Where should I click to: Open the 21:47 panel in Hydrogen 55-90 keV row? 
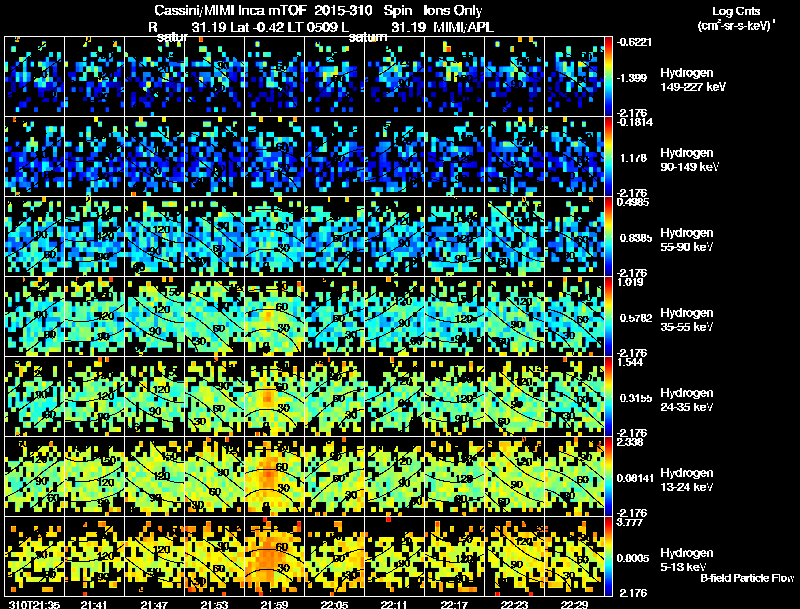point(155,236)
